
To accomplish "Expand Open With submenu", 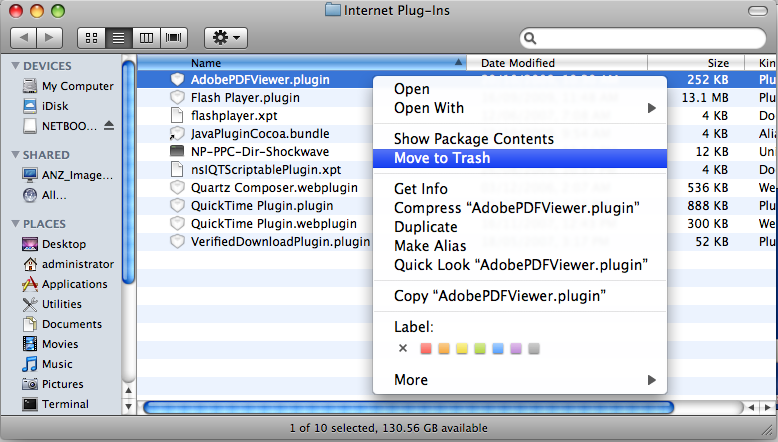I will (x=519, y=108).
